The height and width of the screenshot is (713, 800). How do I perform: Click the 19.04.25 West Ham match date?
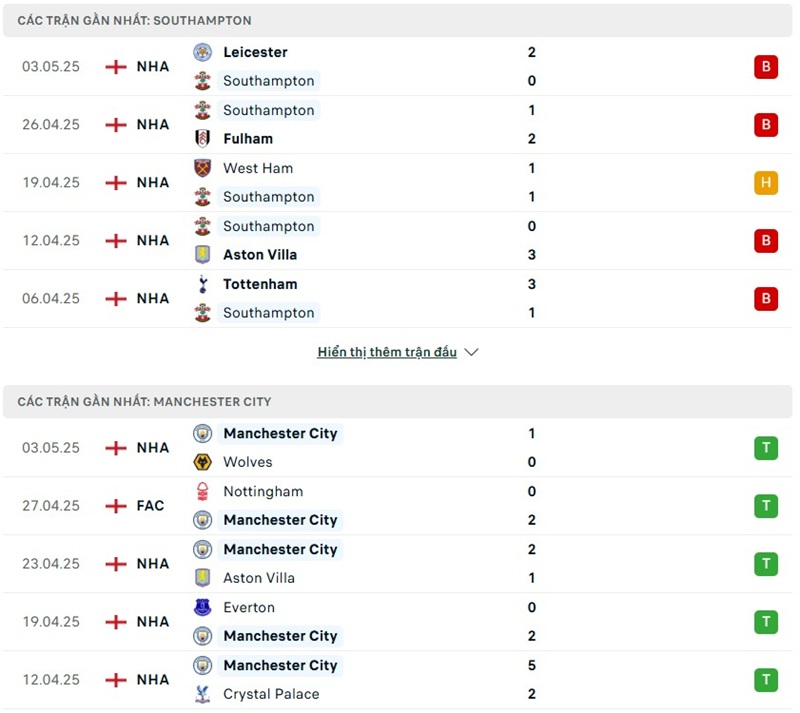51,183
